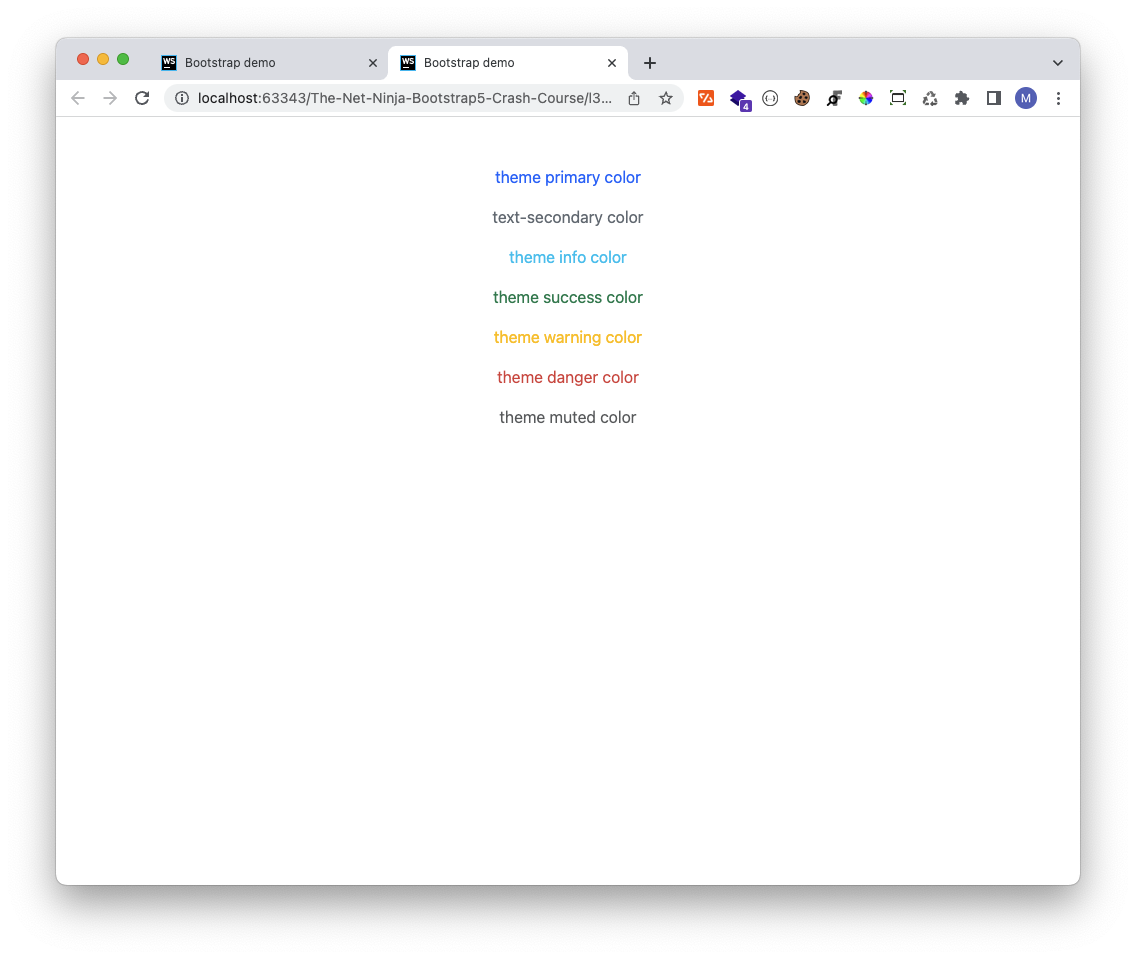
Task: Close the active Bootstrap demo tab
Action: tap(612, 63)
